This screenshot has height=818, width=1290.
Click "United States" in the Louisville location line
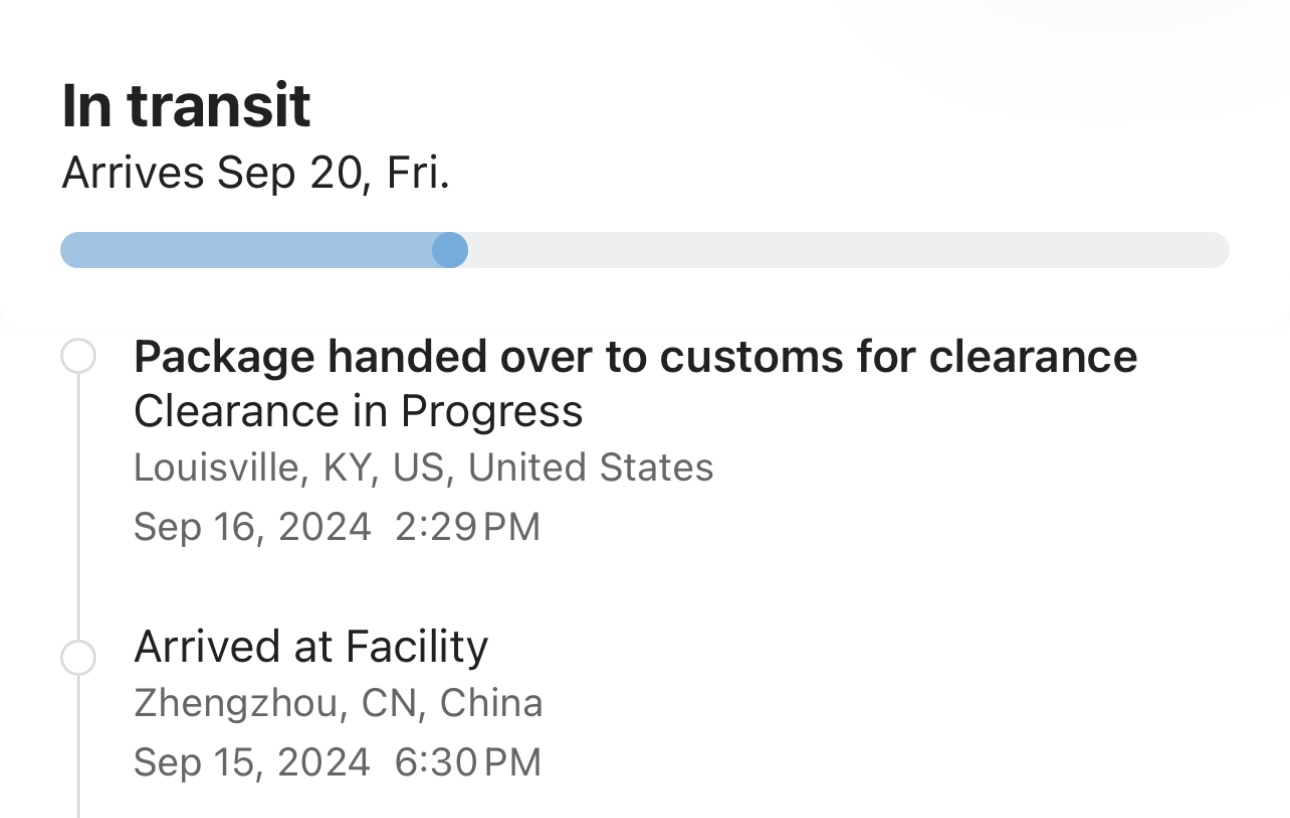590,468
